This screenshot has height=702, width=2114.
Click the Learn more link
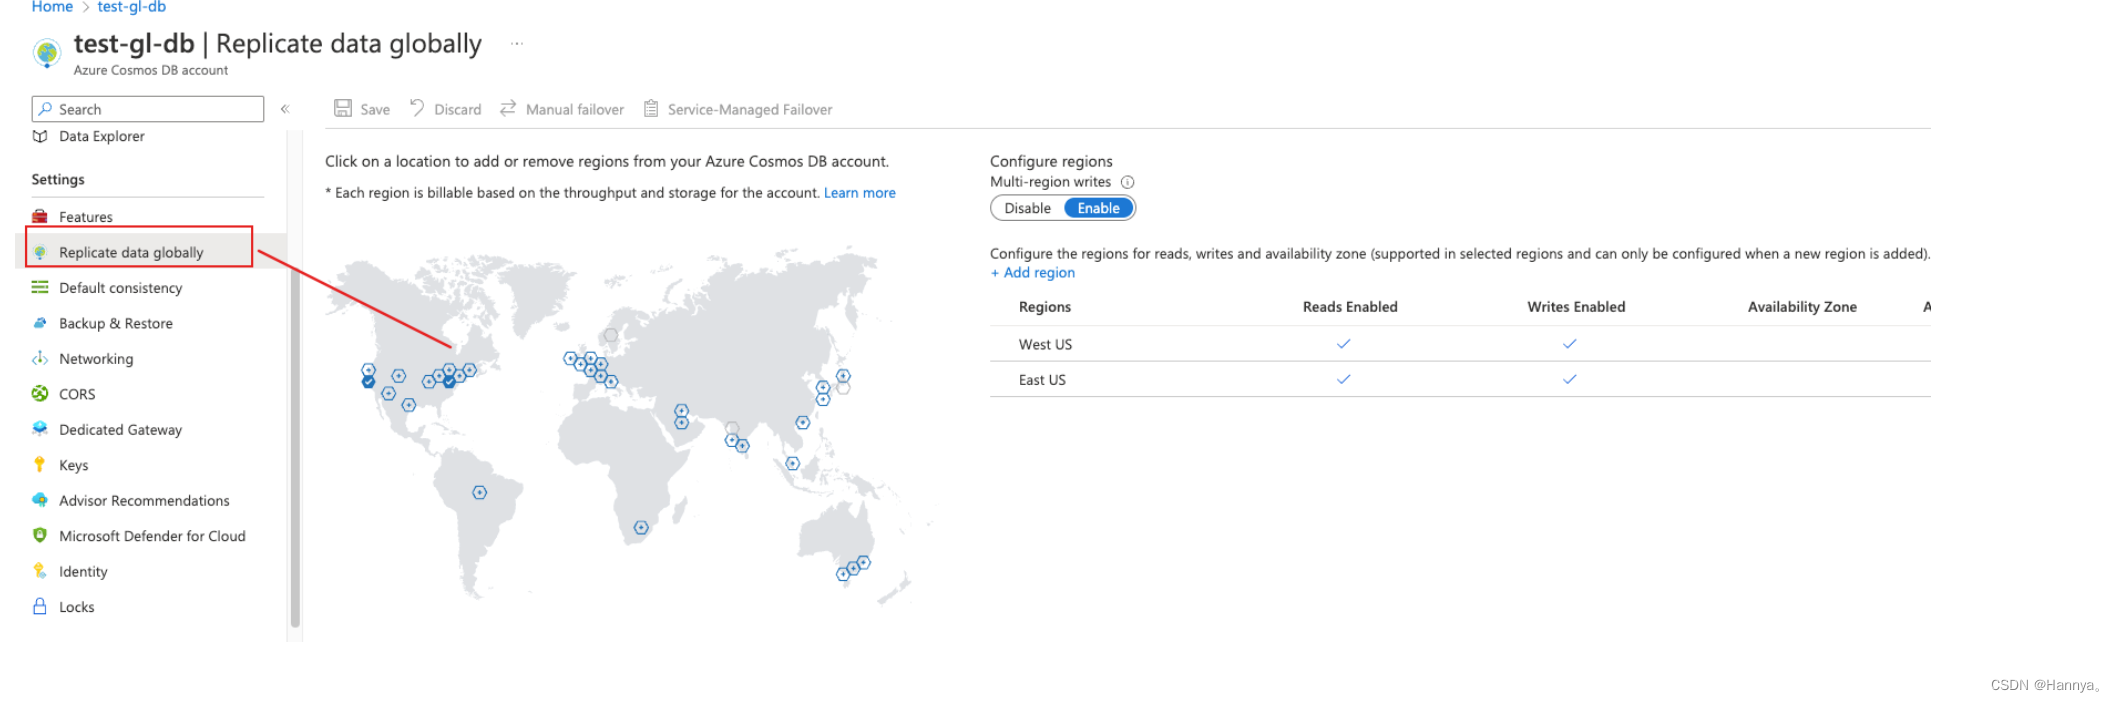click(x=860, y=193)
